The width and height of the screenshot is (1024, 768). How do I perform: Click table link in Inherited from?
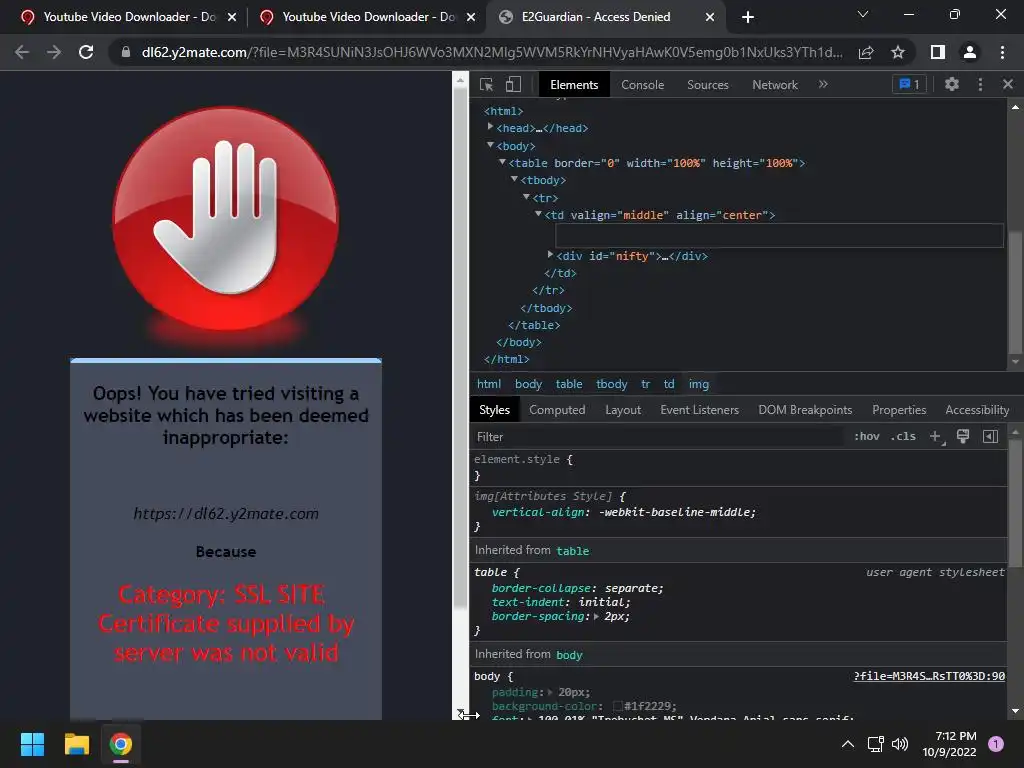pos(573,551)
